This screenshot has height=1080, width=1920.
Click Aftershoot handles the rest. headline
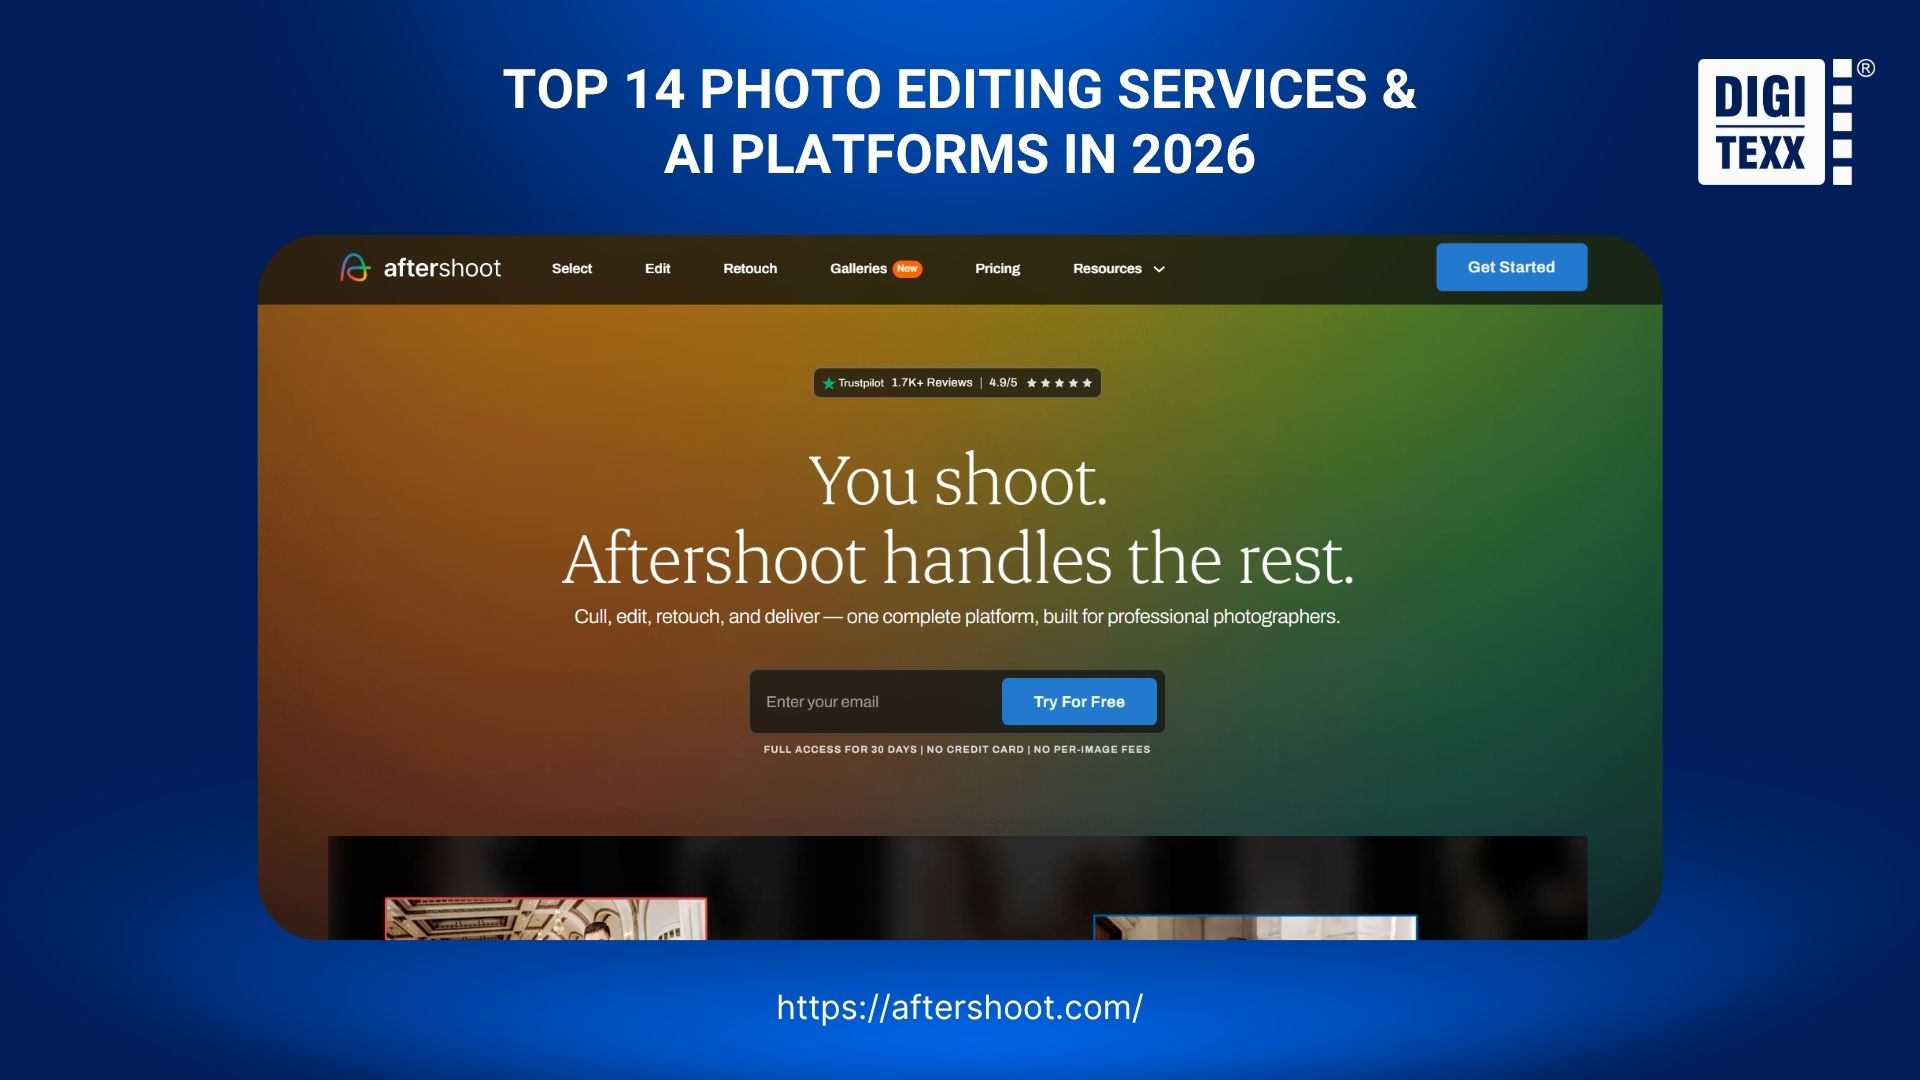[958, 558]
